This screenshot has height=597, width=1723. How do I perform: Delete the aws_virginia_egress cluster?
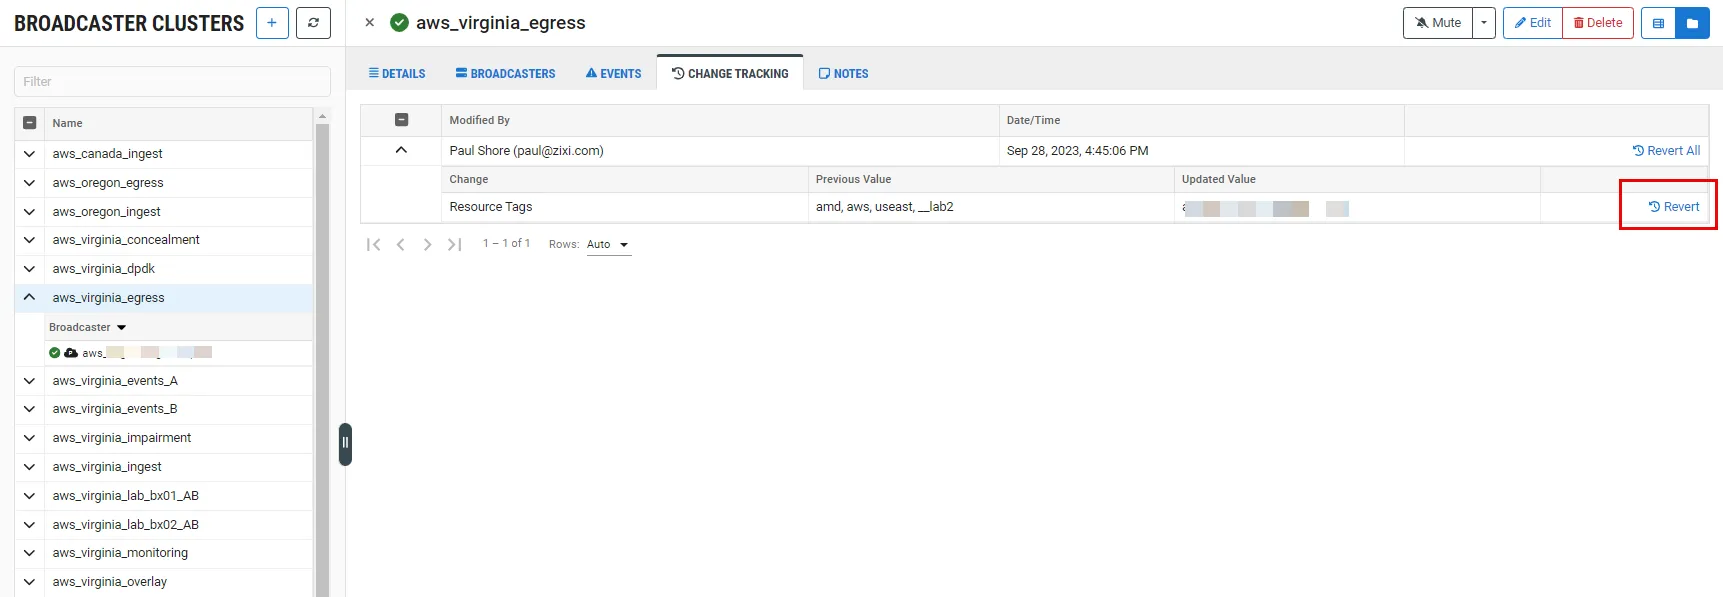pyautogui.click(x=1598, y=23)
